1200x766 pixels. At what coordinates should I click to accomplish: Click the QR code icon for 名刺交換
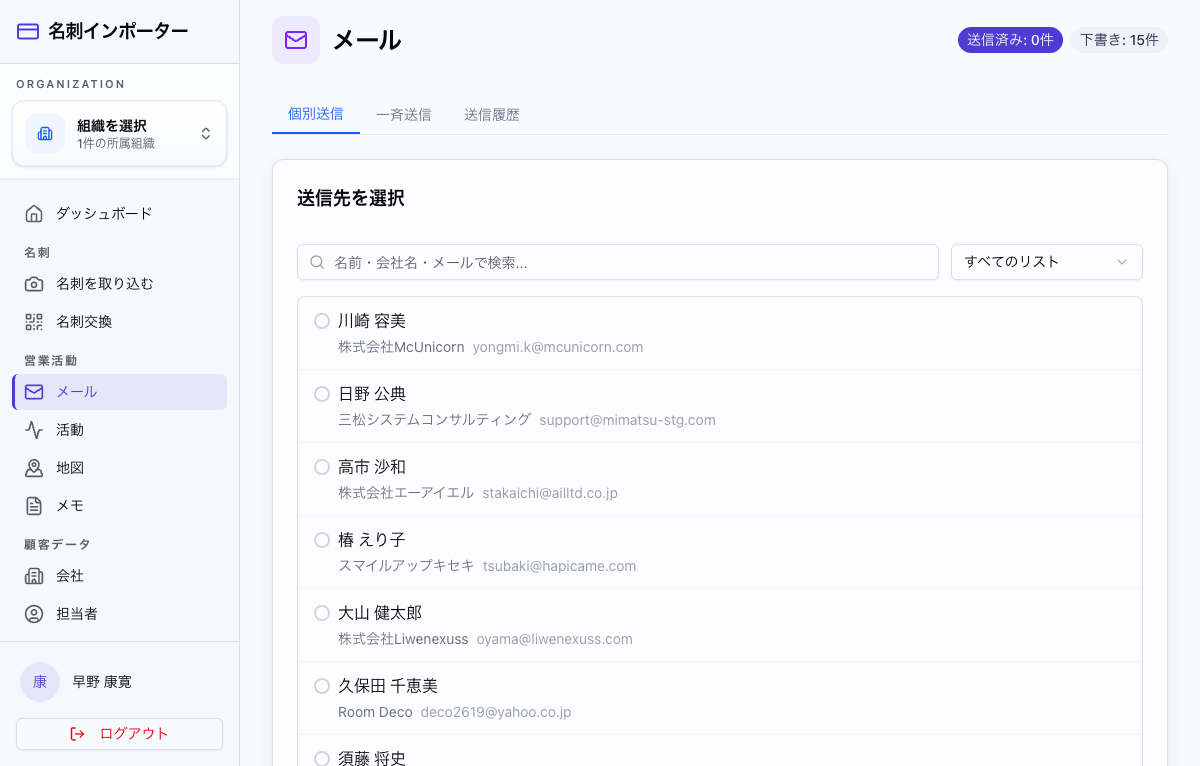point(34,322)
